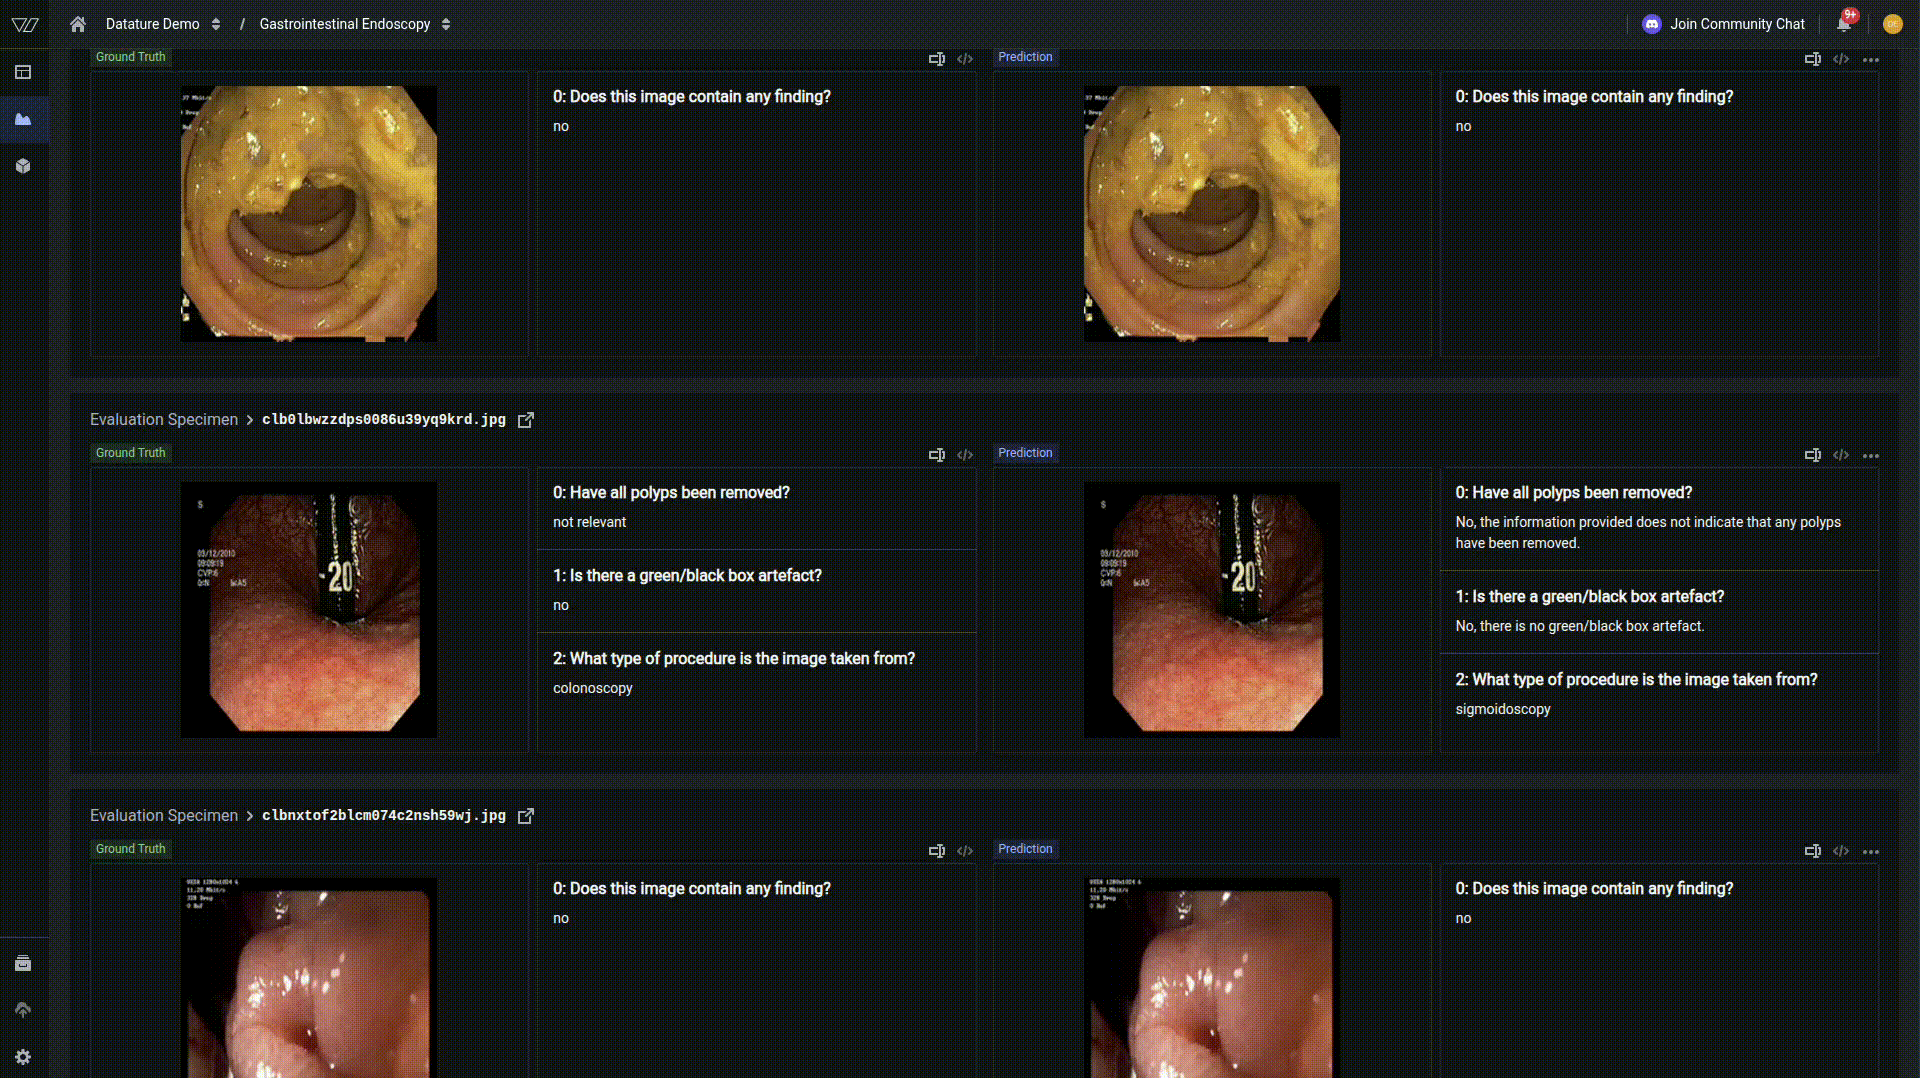Click annotation view icon for clb0lbwzzdps Ground Truth
This screenshot has width=1920, height=1078.
pyautogui.click(x=937, y=455)
